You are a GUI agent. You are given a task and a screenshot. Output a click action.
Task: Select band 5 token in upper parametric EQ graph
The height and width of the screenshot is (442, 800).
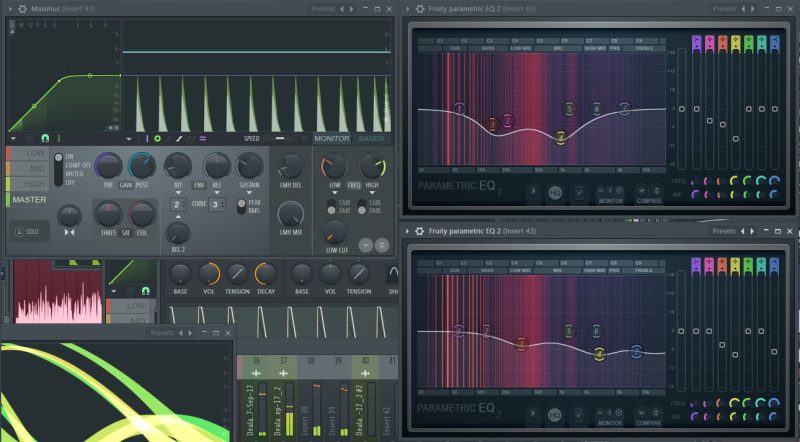[569, 108]
